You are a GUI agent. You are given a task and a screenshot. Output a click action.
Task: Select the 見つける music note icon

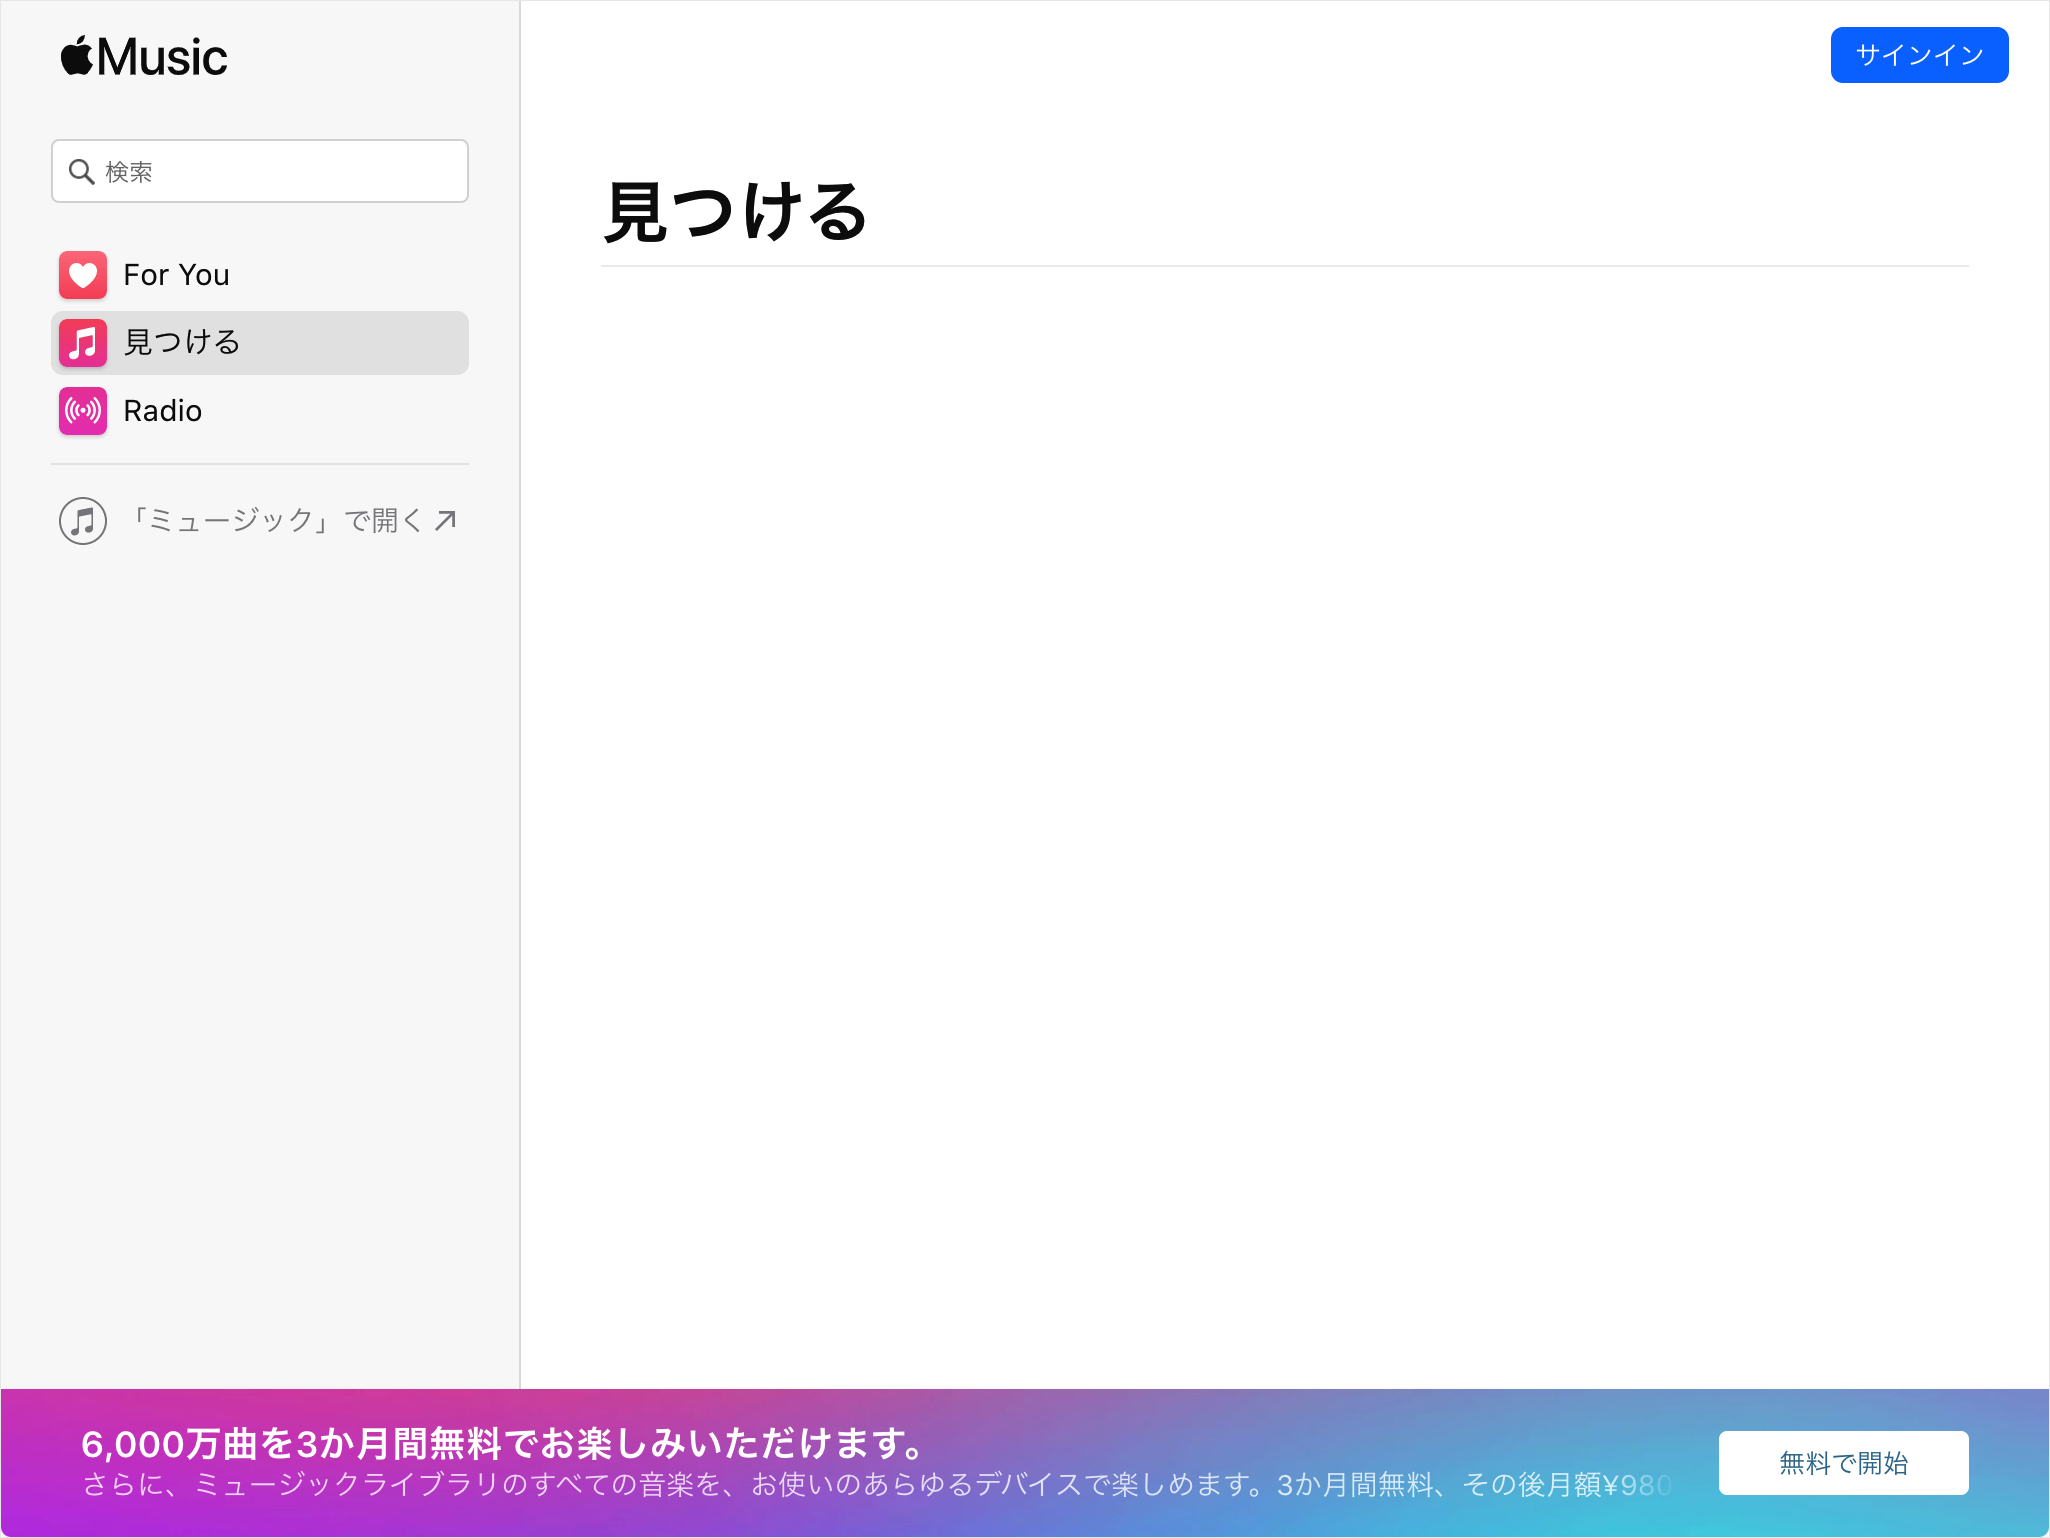(81, 342)
